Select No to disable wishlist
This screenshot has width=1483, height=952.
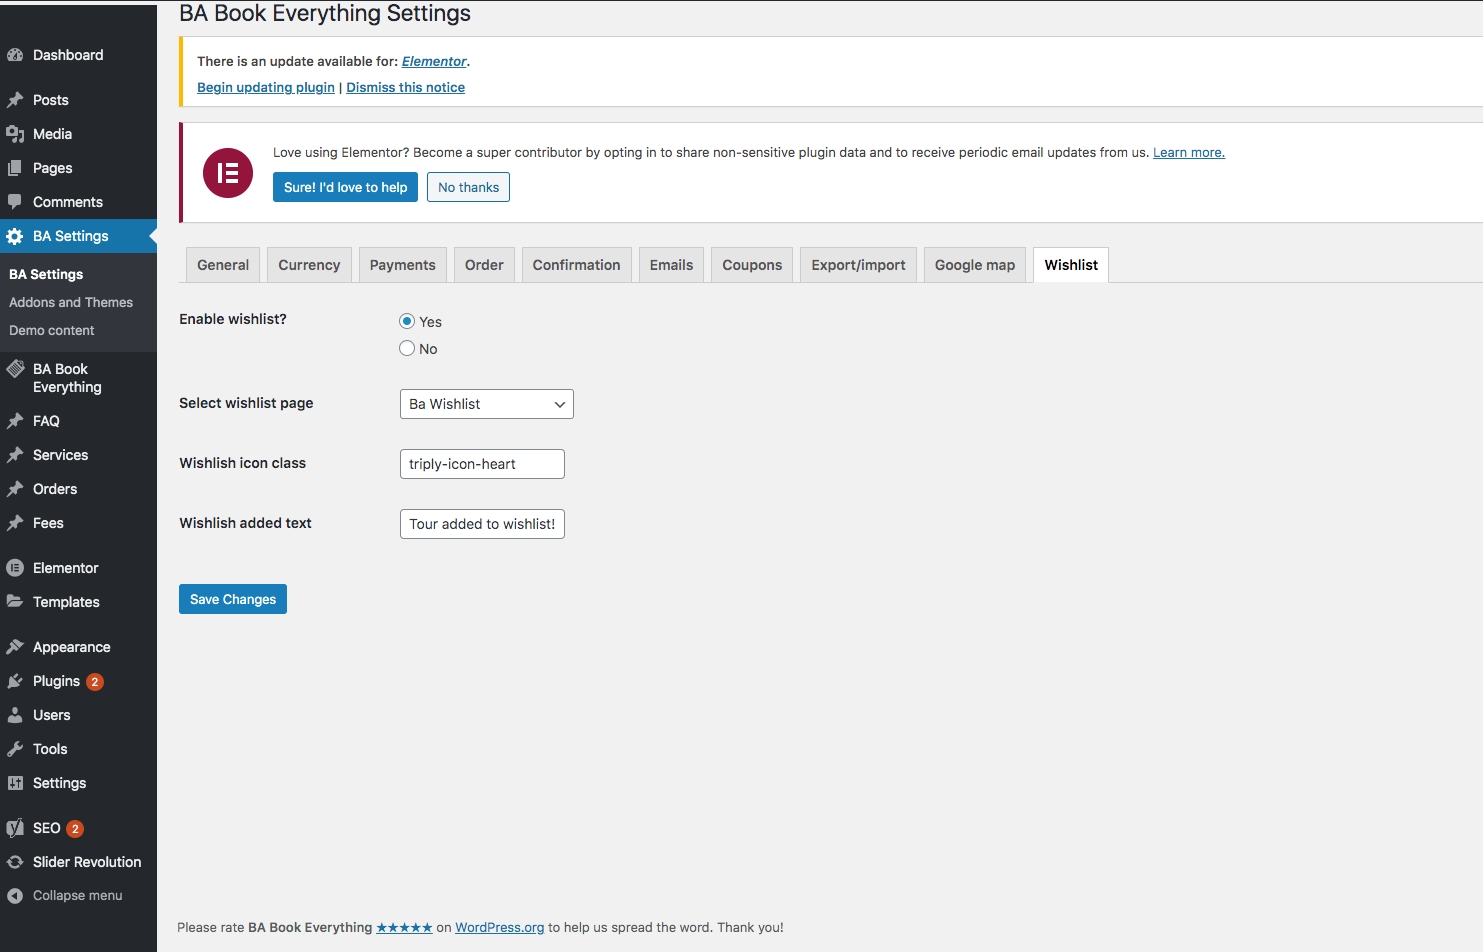(407, 348)
